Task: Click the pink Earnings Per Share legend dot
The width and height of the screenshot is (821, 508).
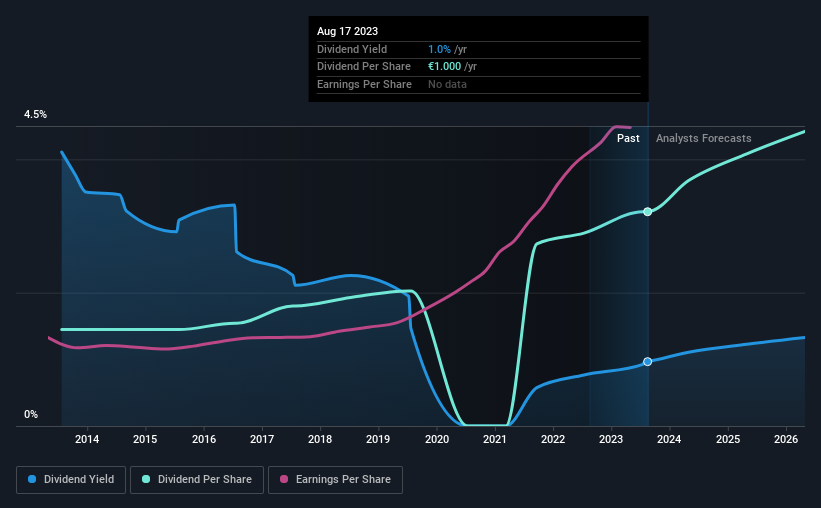Action: click(x=284, y=479)
